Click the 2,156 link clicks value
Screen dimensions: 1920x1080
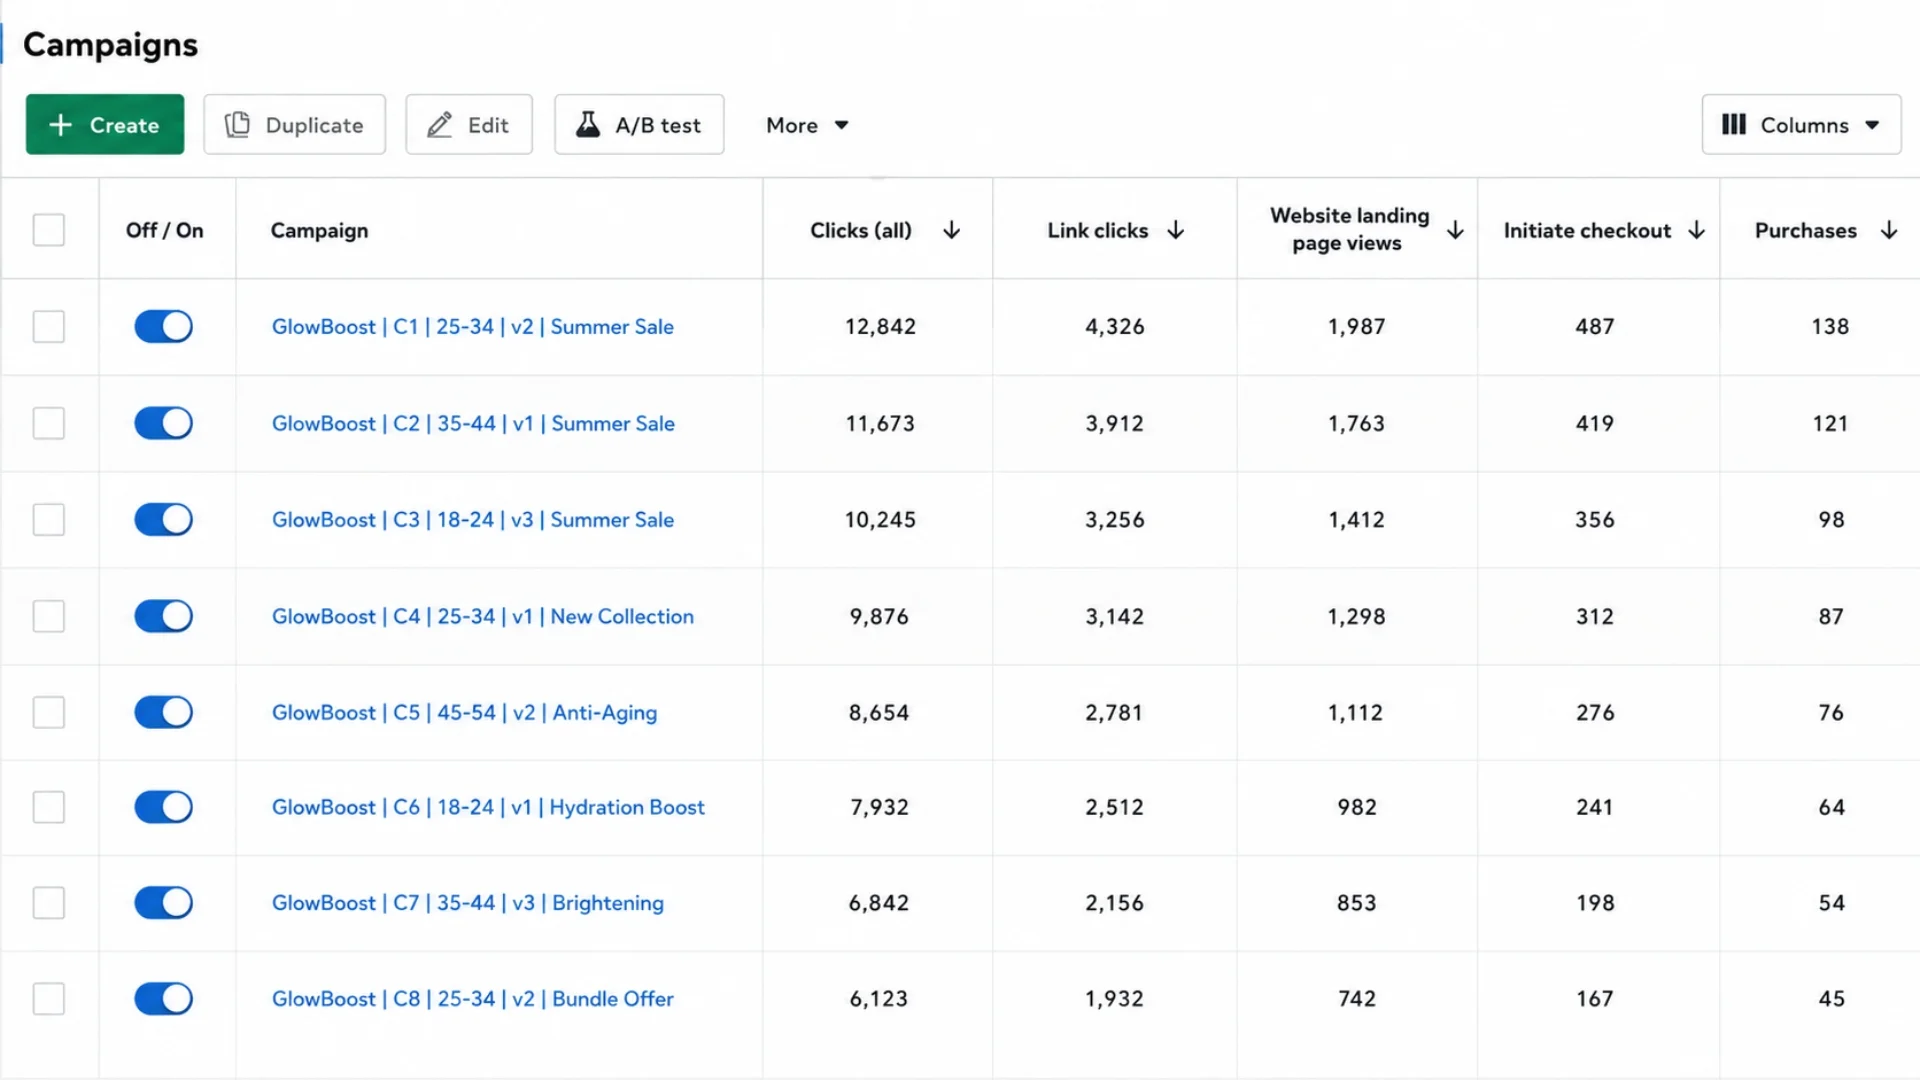click(1115, 903)
